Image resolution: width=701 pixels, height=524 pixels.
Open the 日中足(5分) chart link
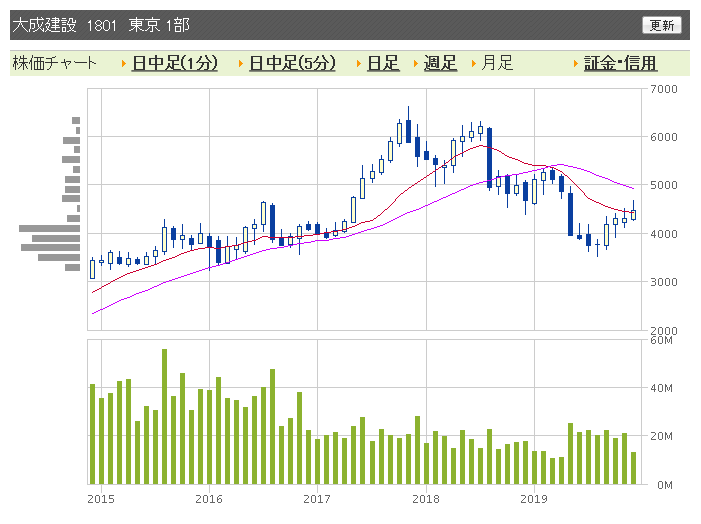click(292, 63)
